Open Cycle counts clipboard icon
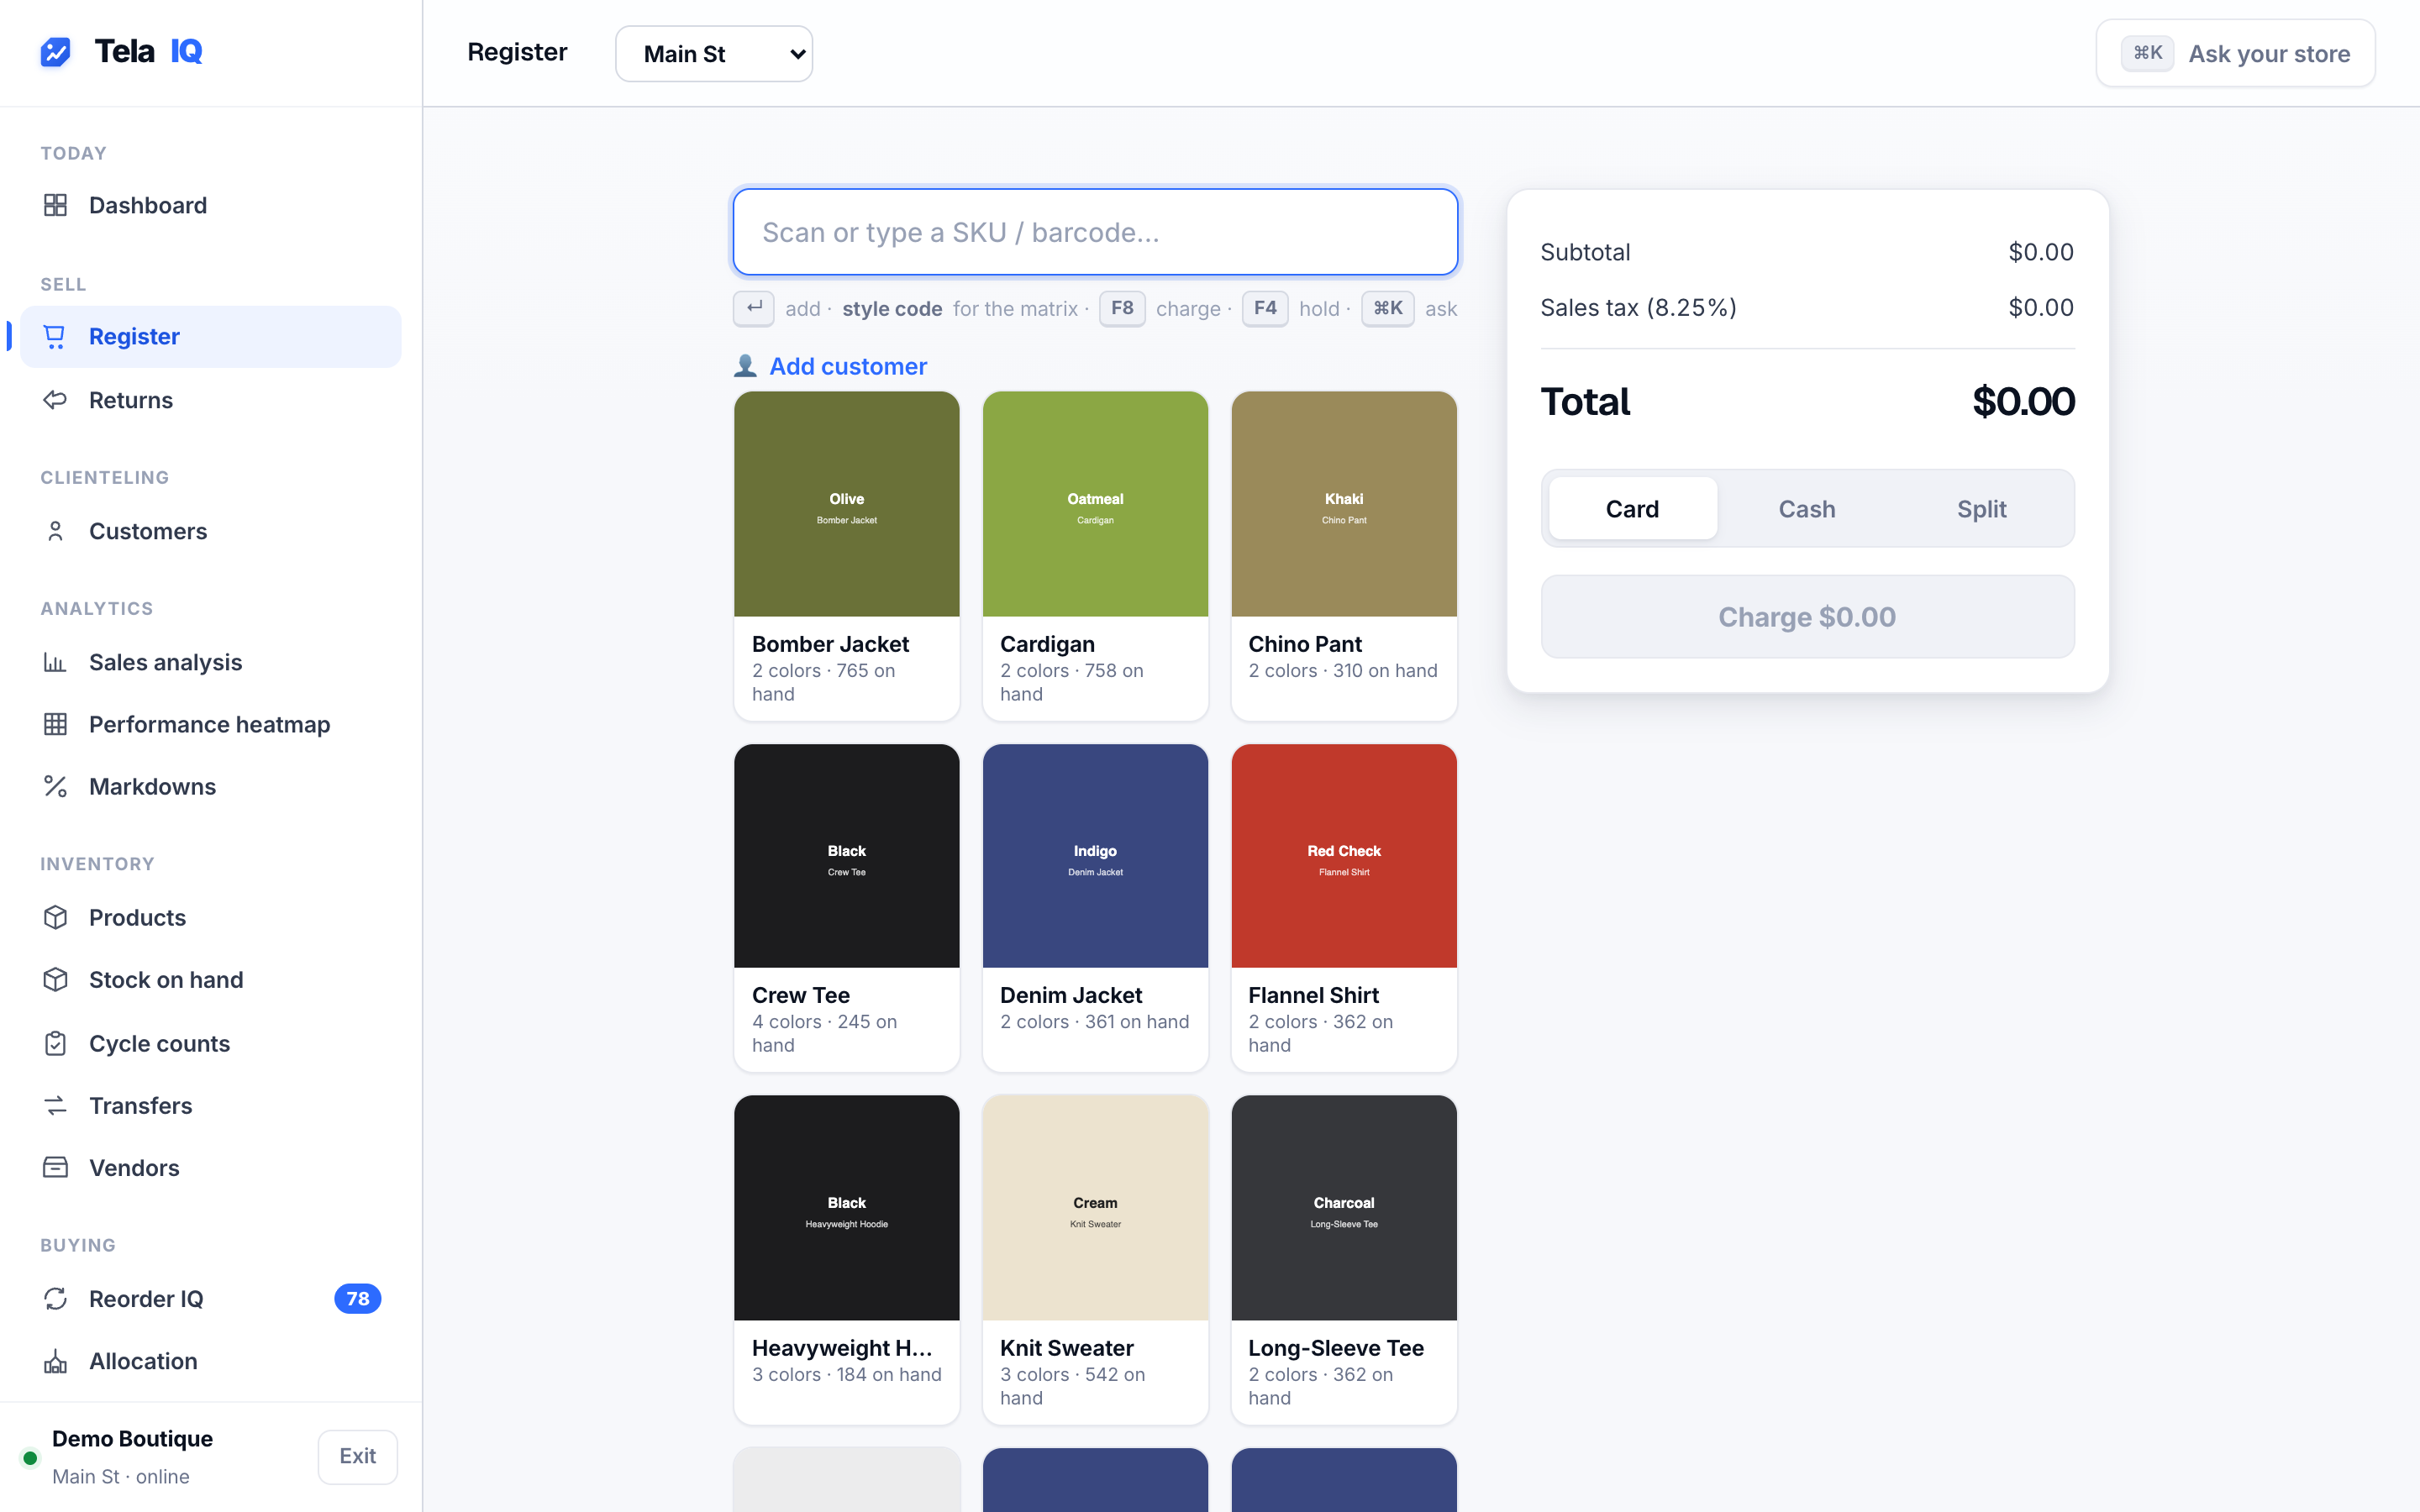Viewport: 2420px width, 1512px height. (x=55, y=1043)
